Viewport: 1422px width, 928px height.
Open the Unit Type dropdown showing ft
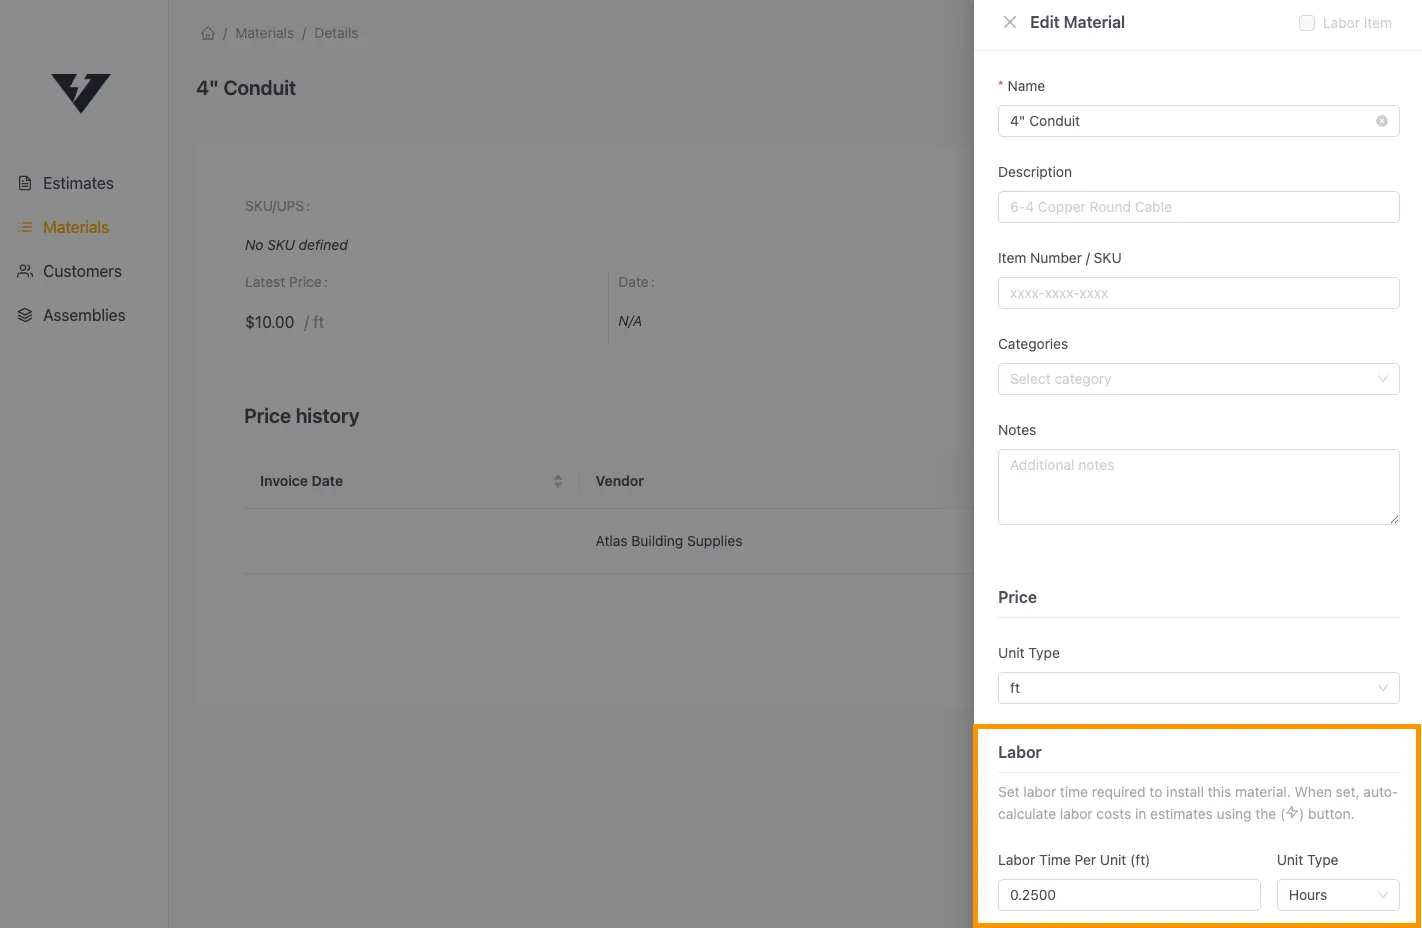click(x=1198, y=688)
